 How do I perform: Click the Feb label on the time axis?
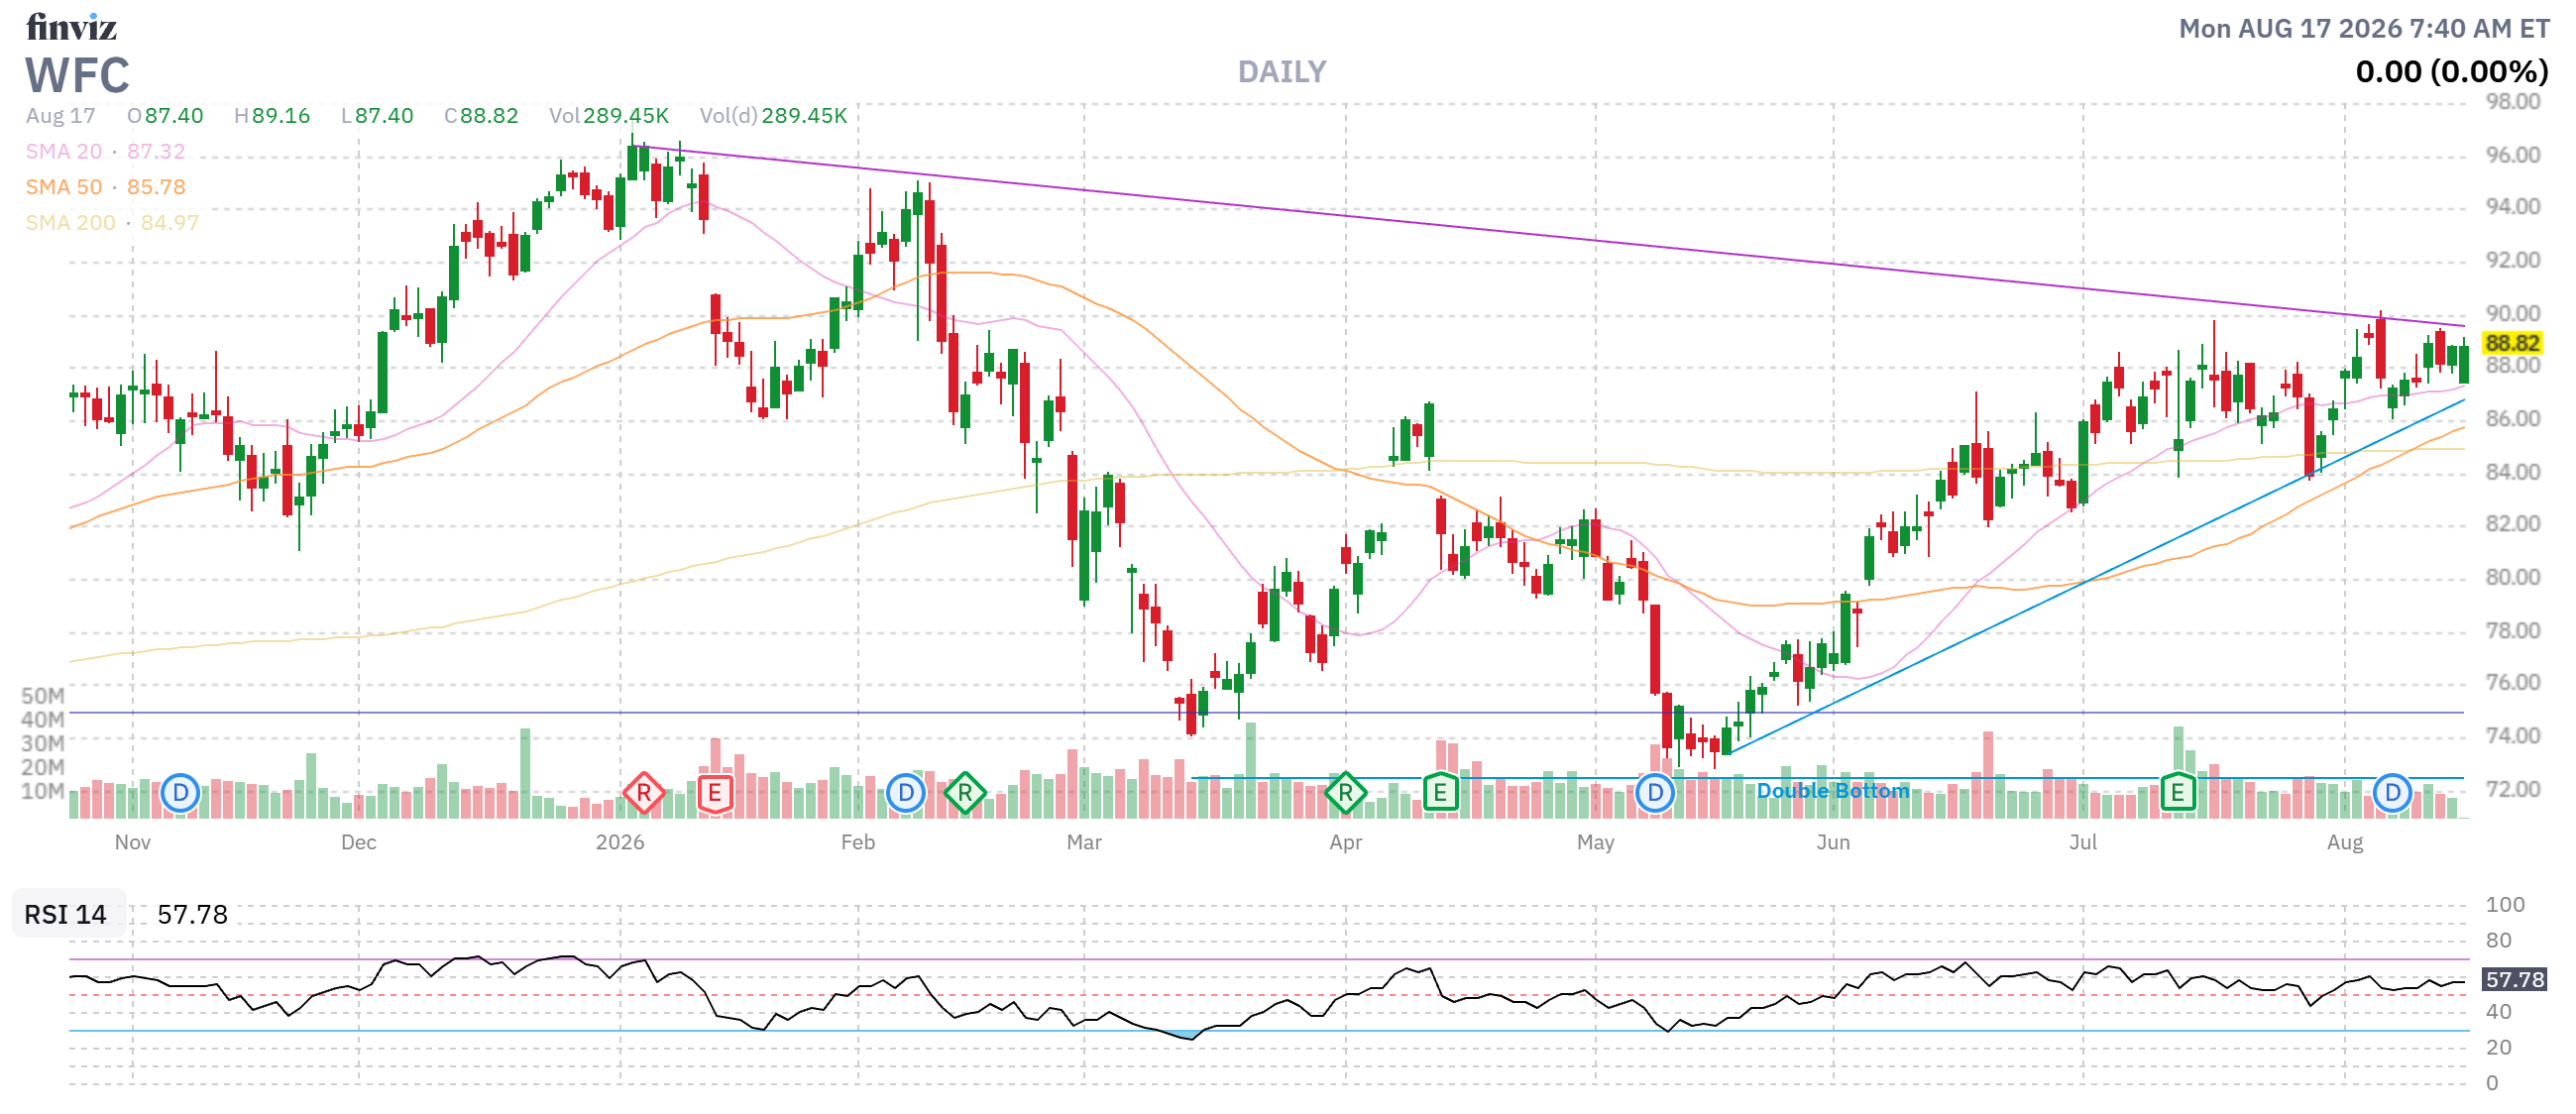pyautogui.click(x=857, y=842)
